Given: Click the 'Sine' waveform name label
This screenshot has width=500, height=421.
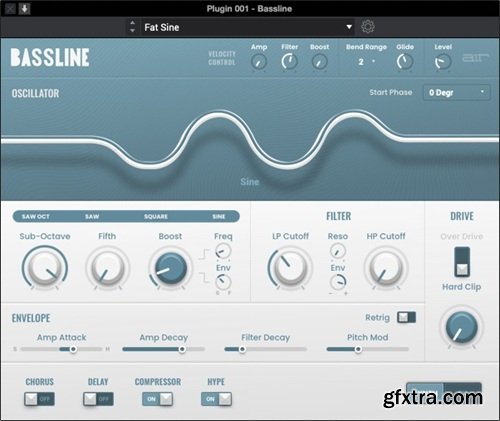Looking at the screenshot, I should point(250,182).
